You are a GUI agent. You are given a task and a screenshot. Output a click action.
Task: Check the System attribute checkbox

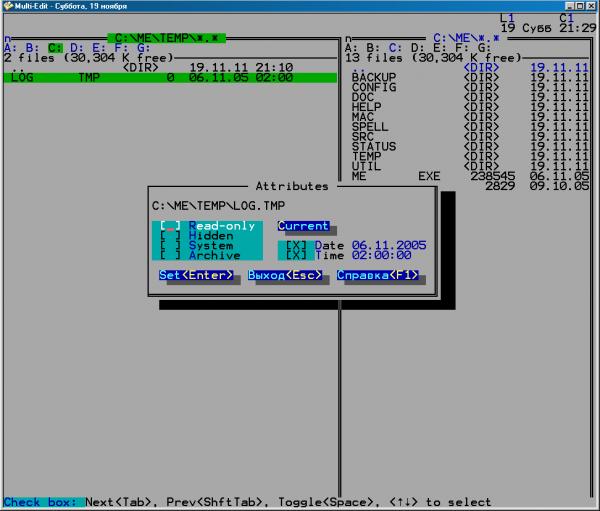[x=169, y=245]
